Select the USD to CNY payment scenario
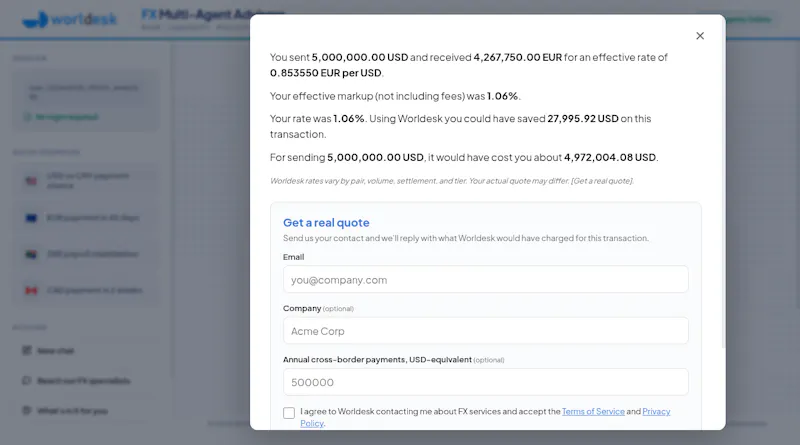The width and height of the screenshot is (800, 445). point(85,181)
